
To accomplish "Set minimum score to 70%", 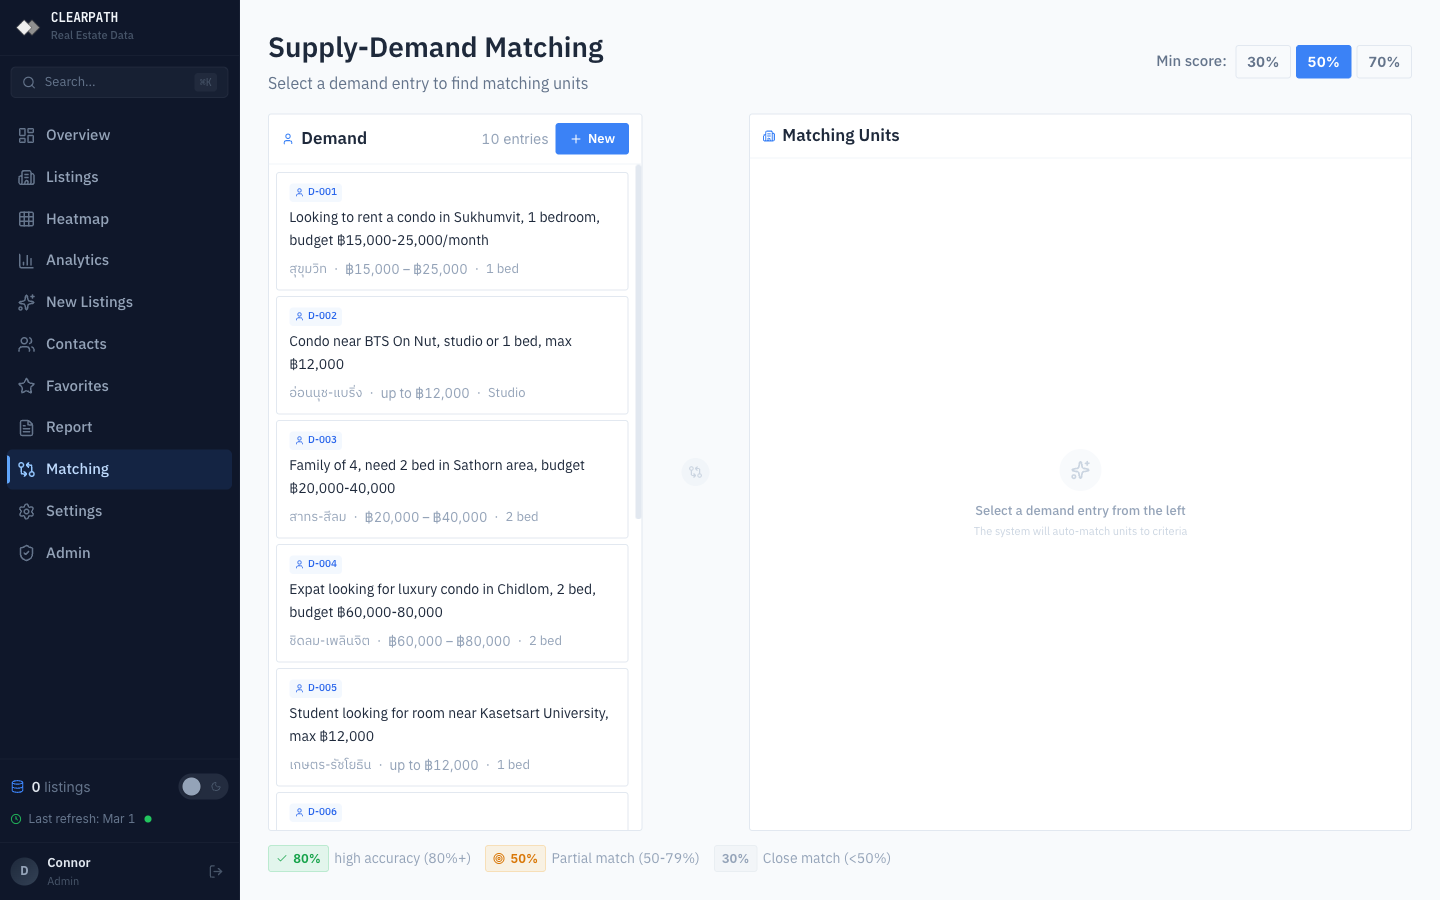I will [1383, 62].
